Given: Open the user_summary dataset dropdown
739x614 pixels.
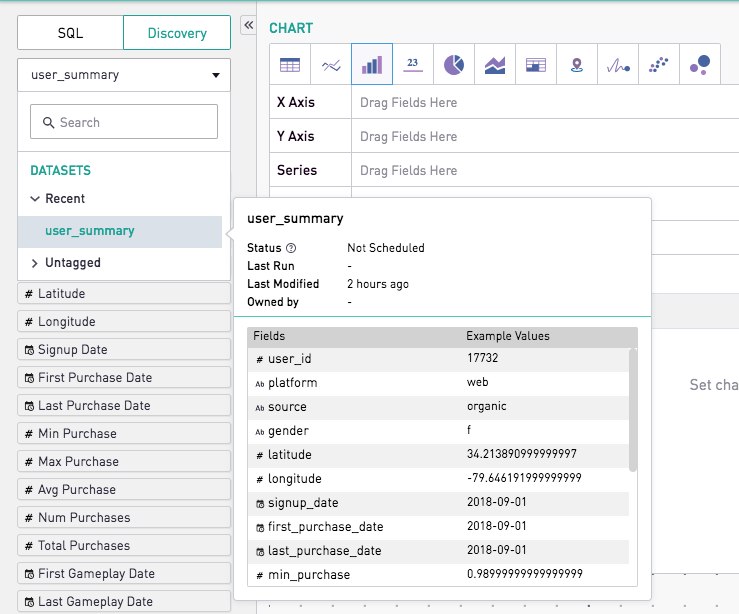Looking at the screenshot, I should click(124, 75).
